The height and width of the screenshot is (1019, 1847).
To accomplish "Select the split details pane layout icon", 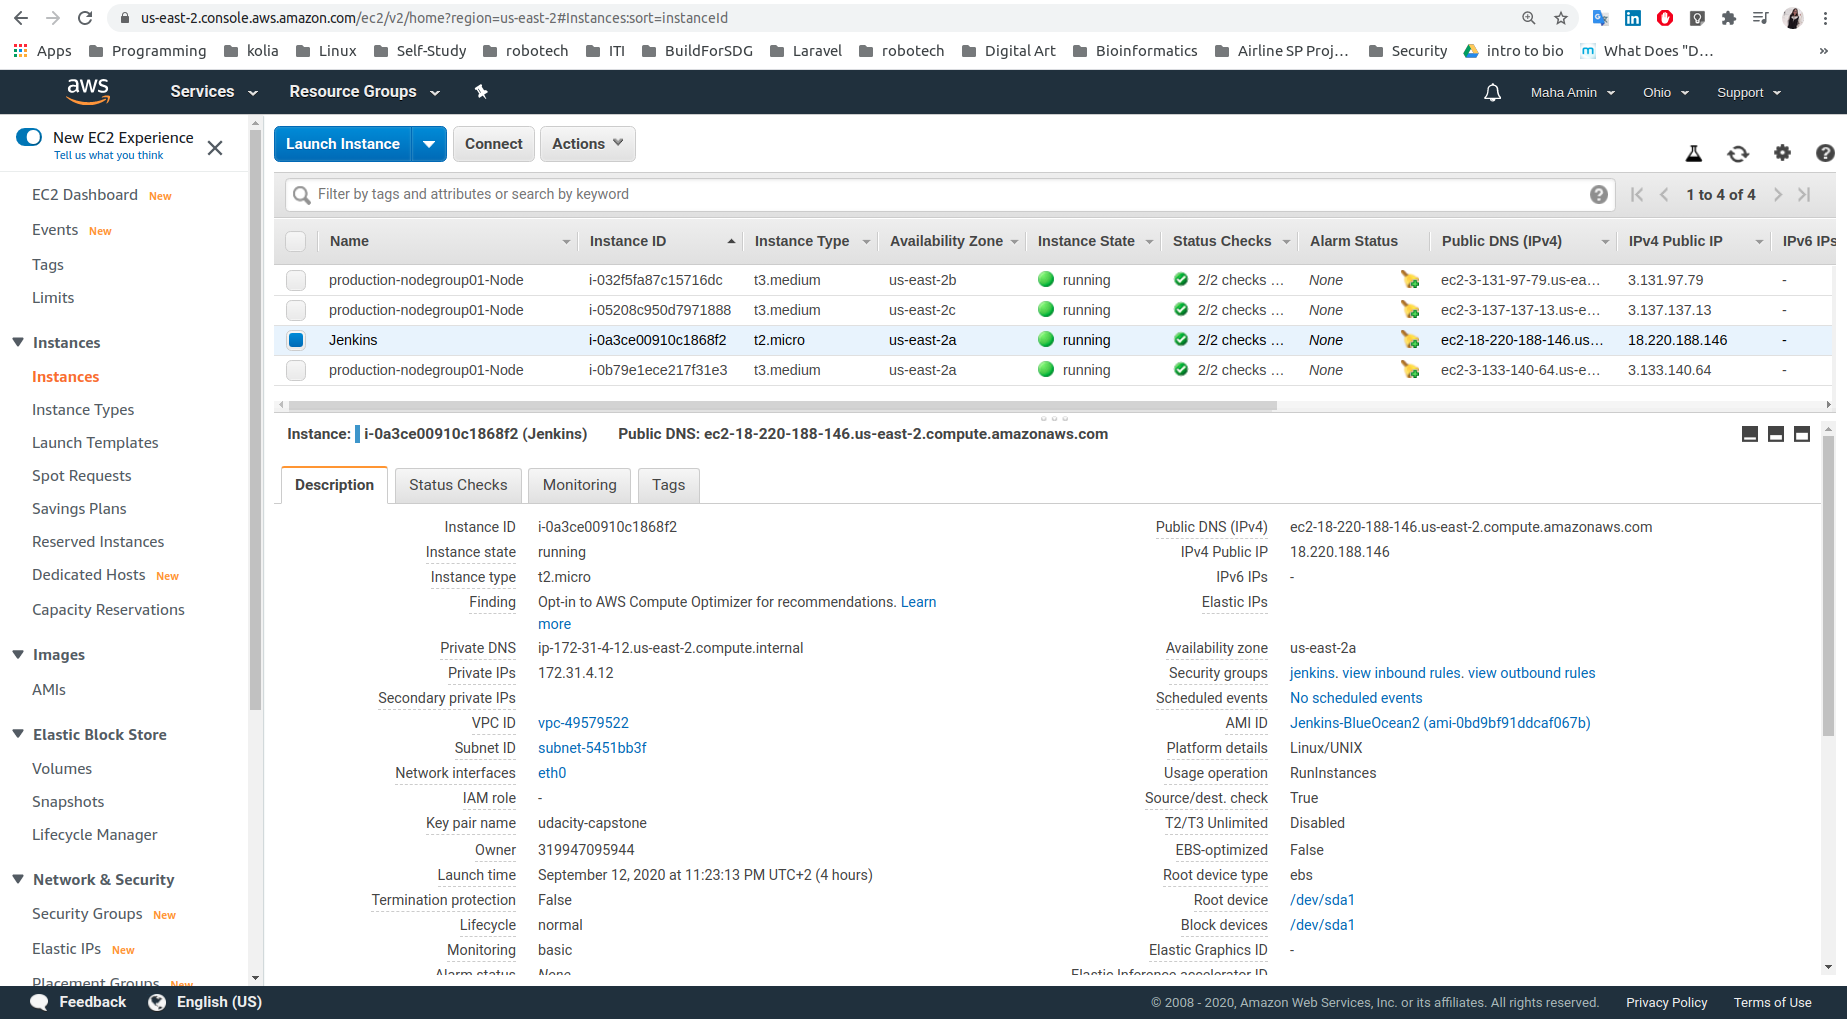I will 1776,434.
